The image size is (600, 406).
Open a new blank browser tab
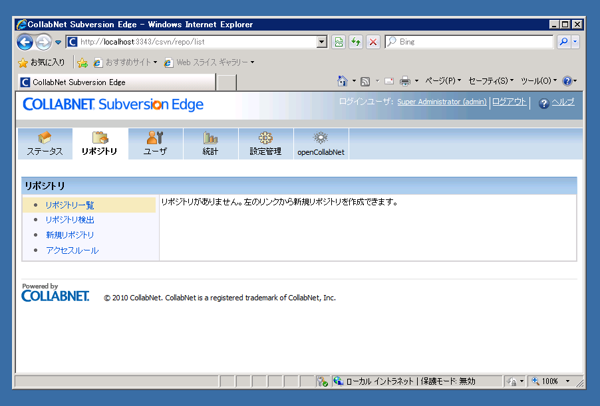(227, 82)
